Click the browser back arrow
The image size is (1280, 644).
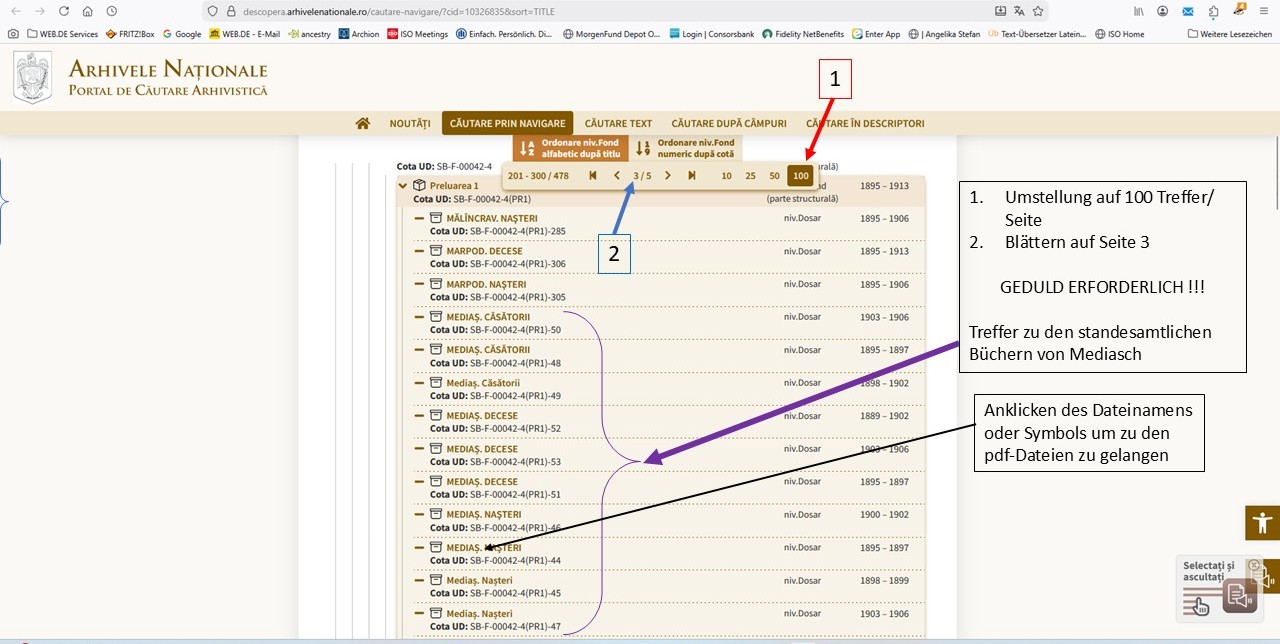click(15, 11)
